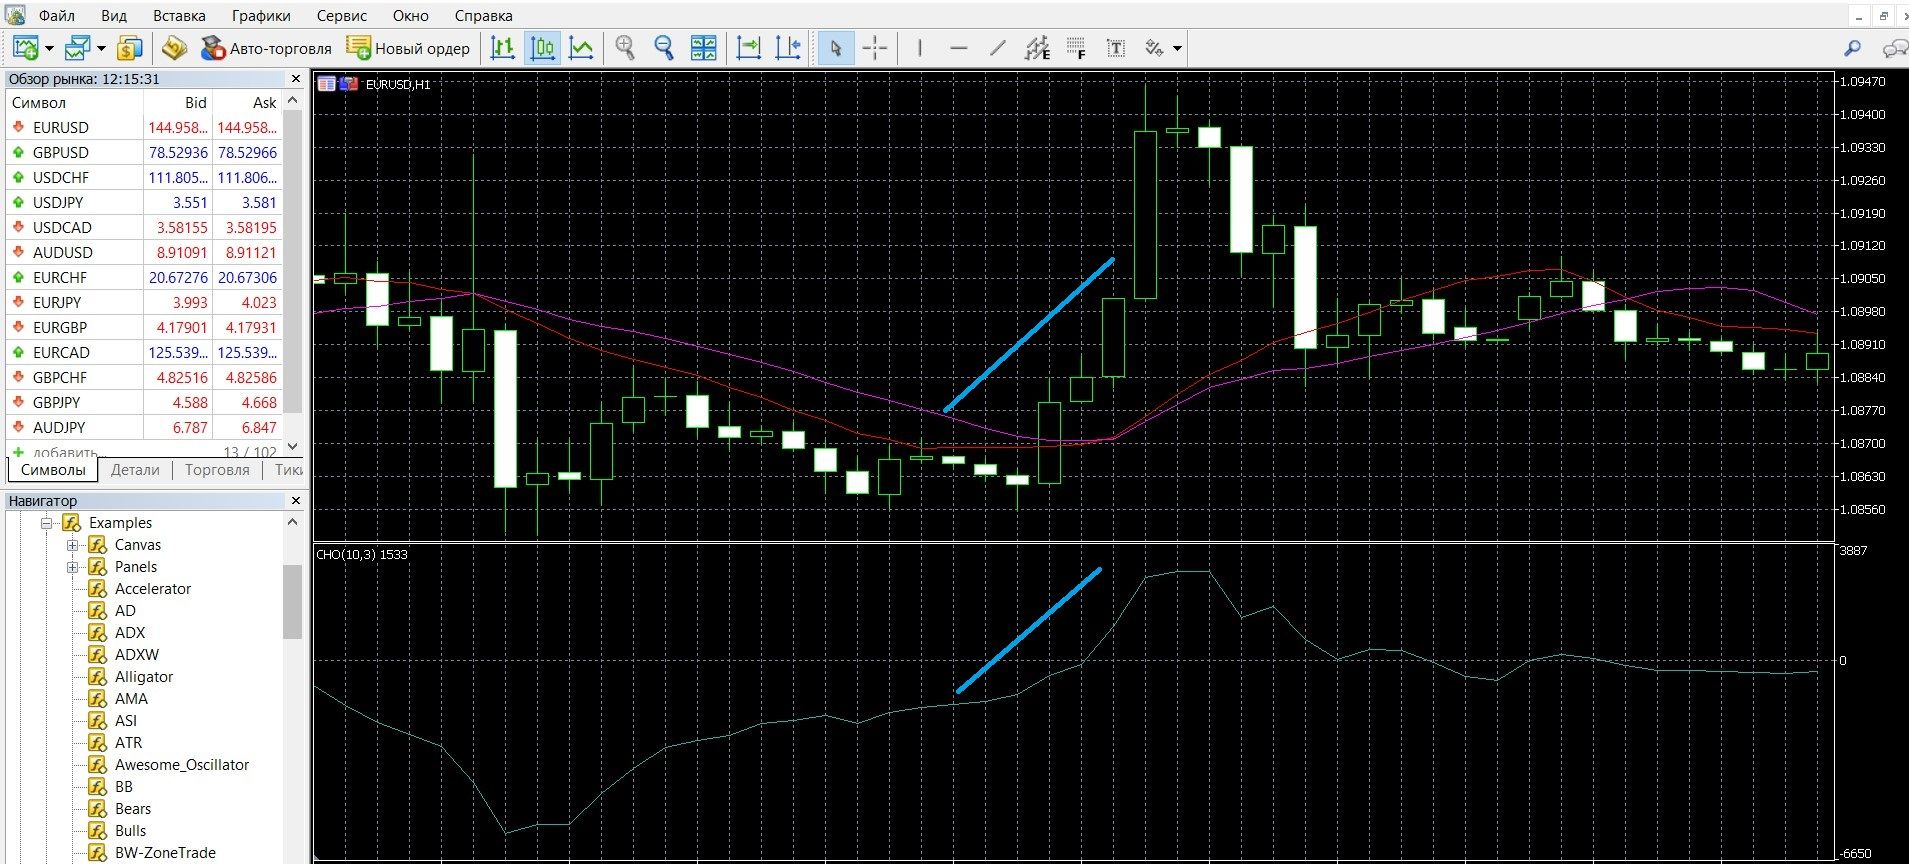Close the Навигатор panel
Viewport: 1909px width, 864px height.
click(295, 500)
